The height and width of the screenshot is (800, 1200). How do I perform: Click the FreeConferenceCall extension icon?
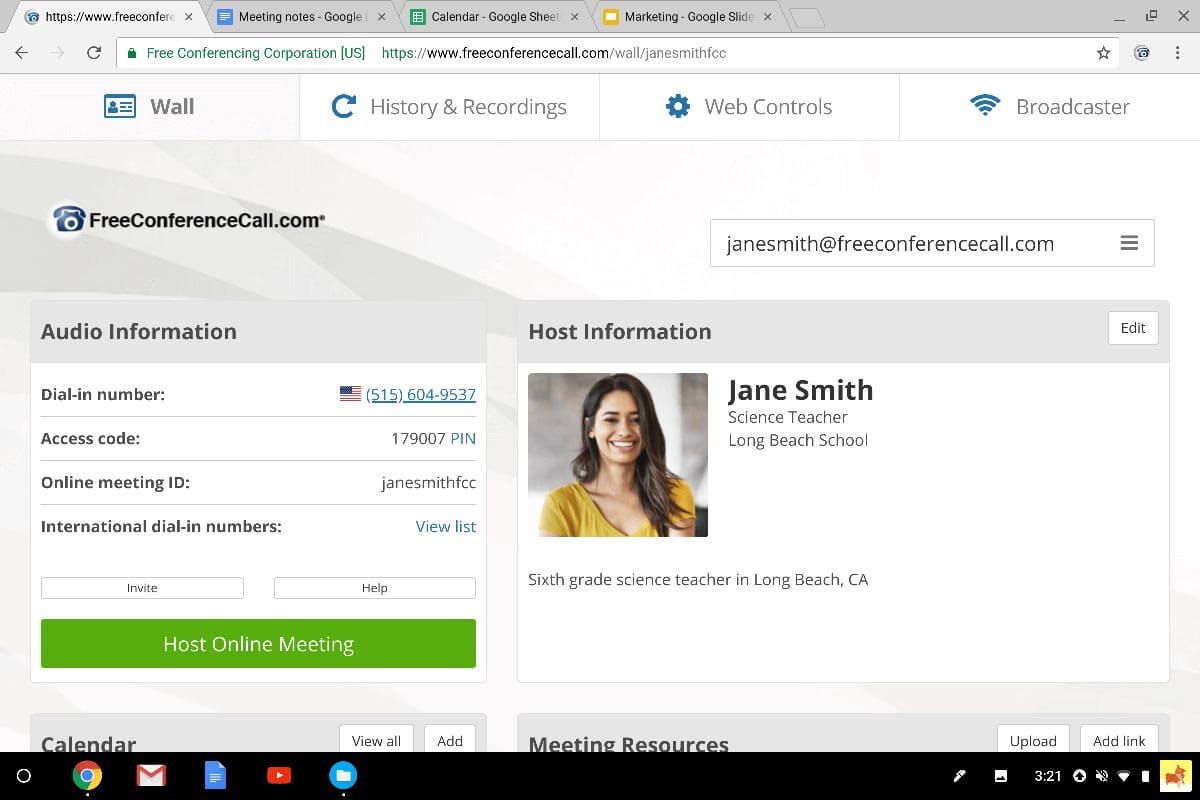(1142, 53)
